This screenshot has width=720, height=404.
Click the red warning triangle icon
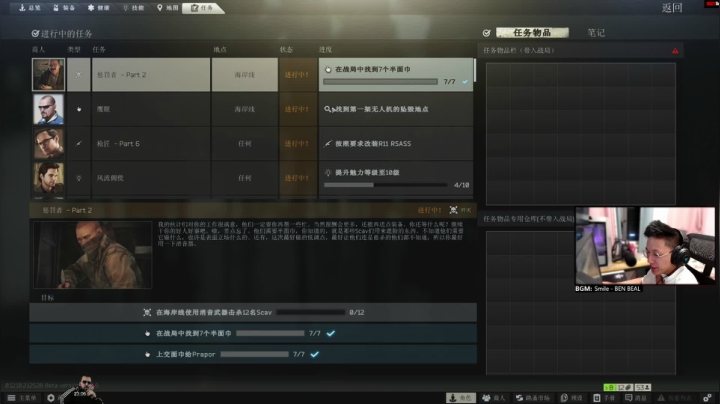[675, 51]
